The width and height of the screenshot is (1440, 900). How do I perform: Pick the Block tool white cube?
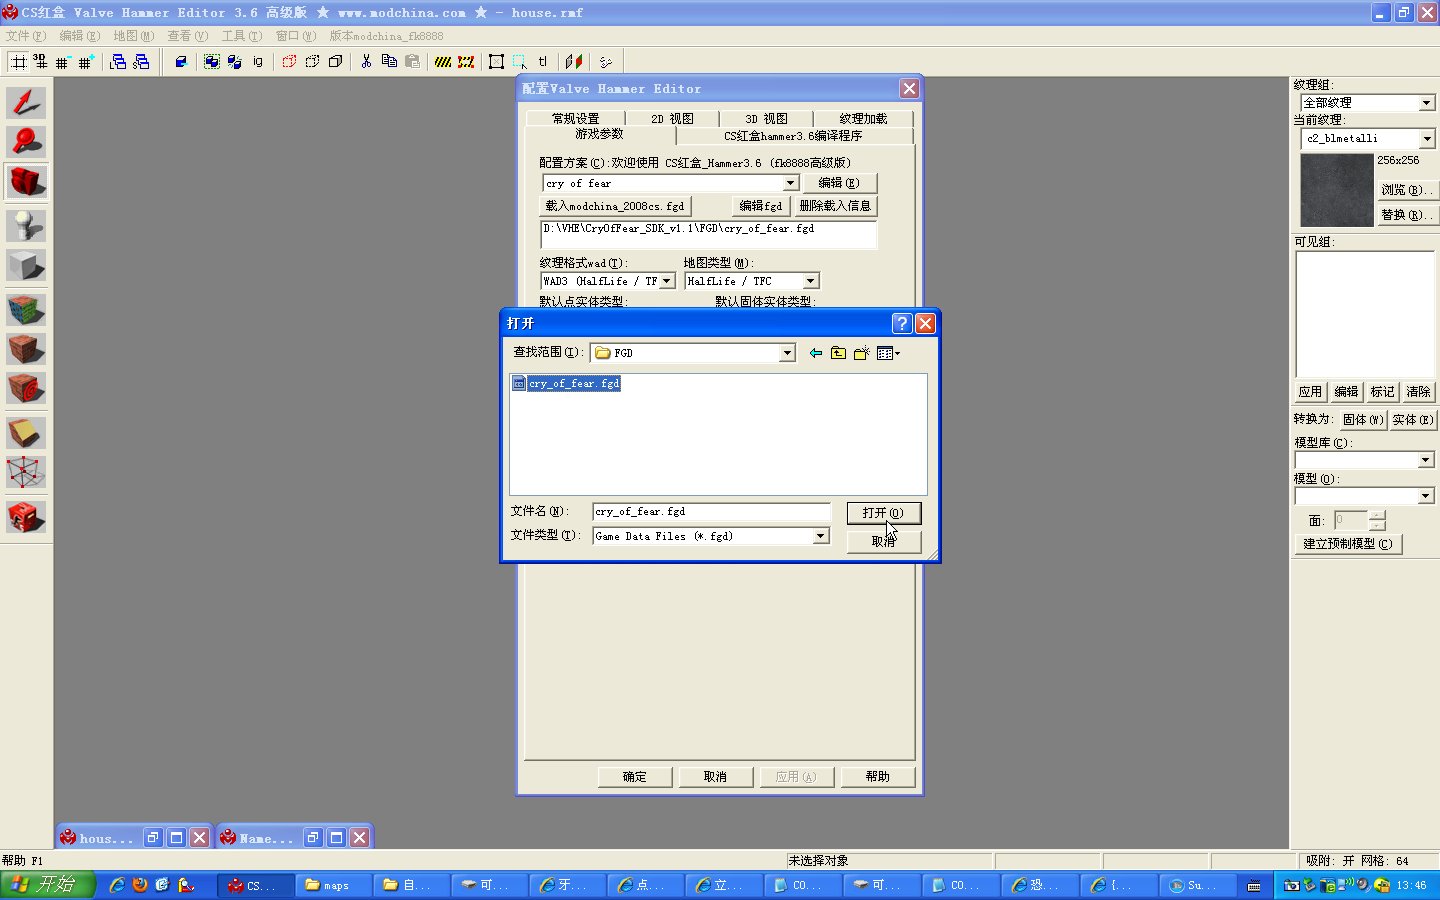coord(26,265)
